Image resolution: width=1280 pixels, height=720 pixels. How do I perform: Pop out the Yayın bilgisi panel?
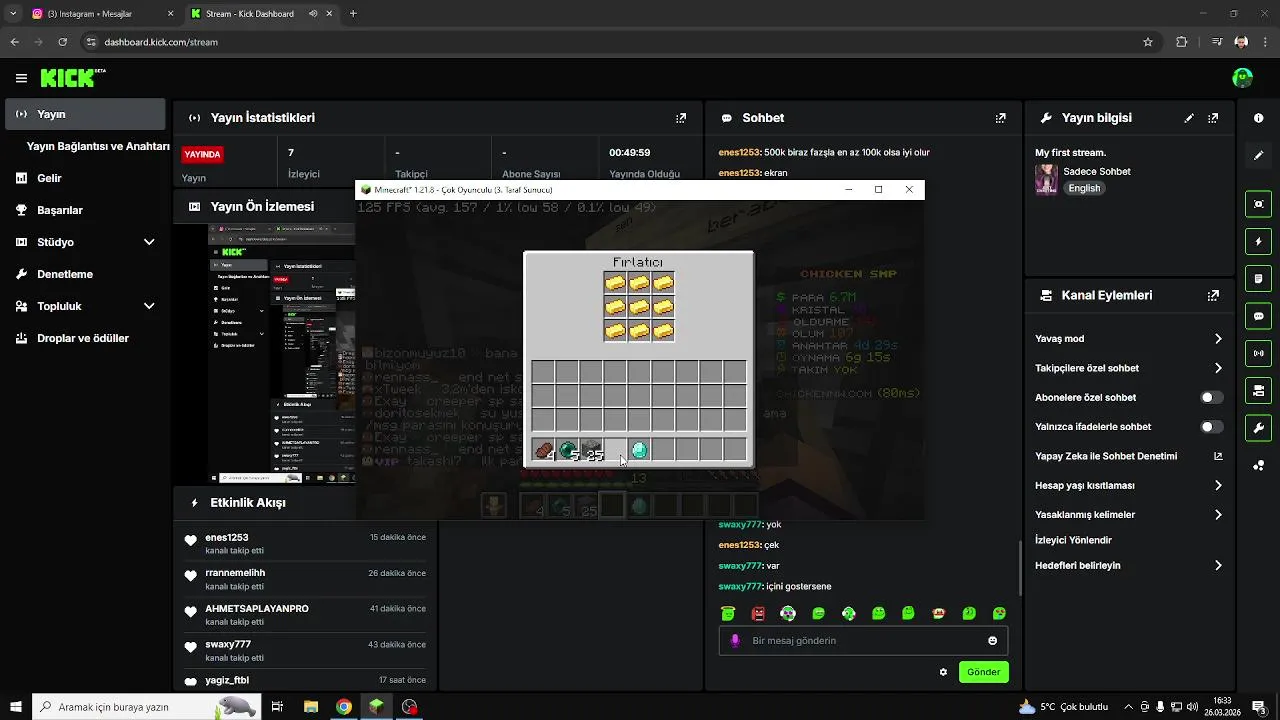(1213, 118)
